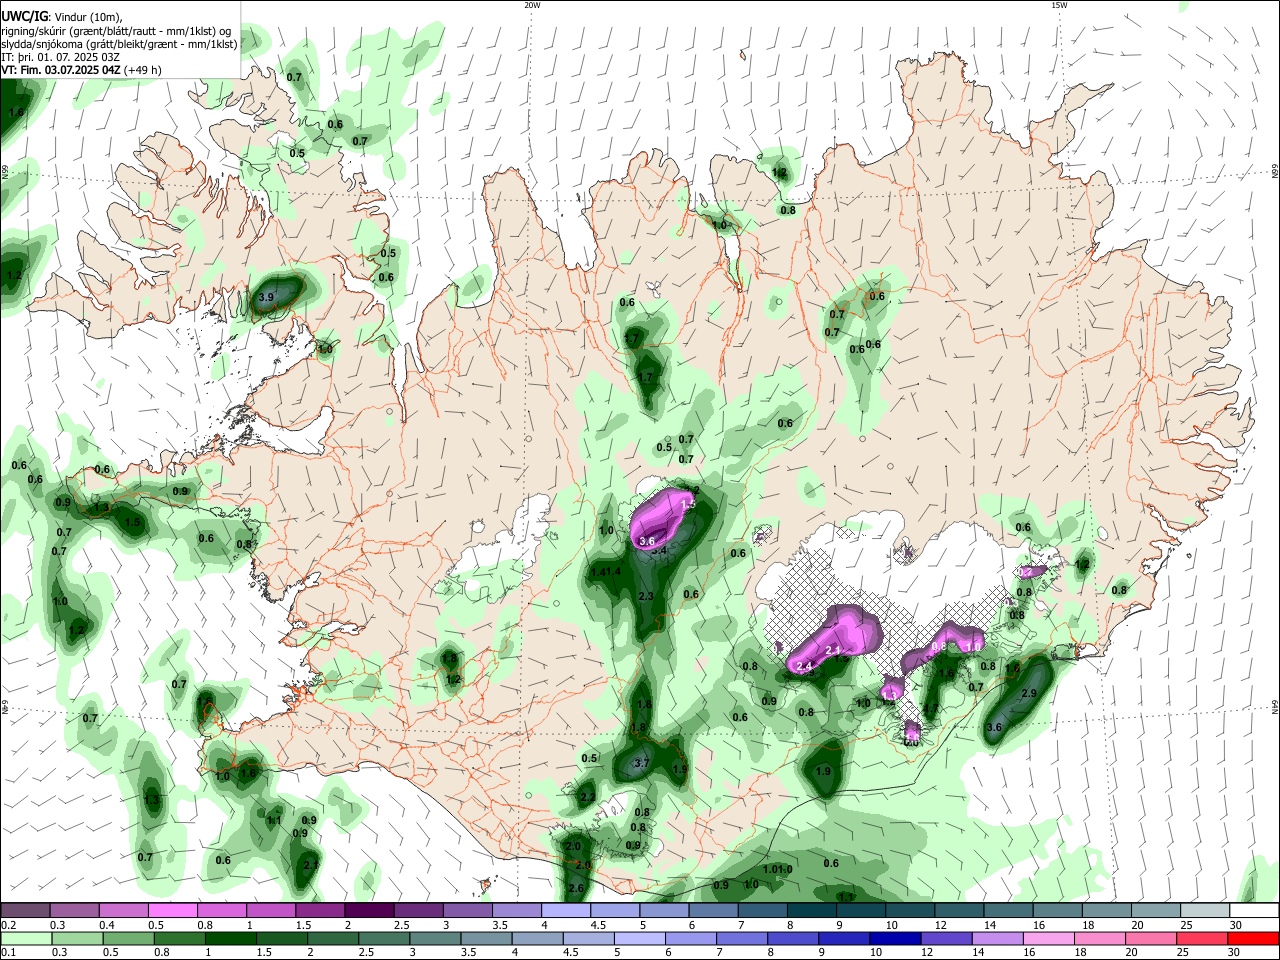Click the title text 'UWC/IG: Vindur (10m),'
This screenshot has width=1280, height=960.
point(62,15)
